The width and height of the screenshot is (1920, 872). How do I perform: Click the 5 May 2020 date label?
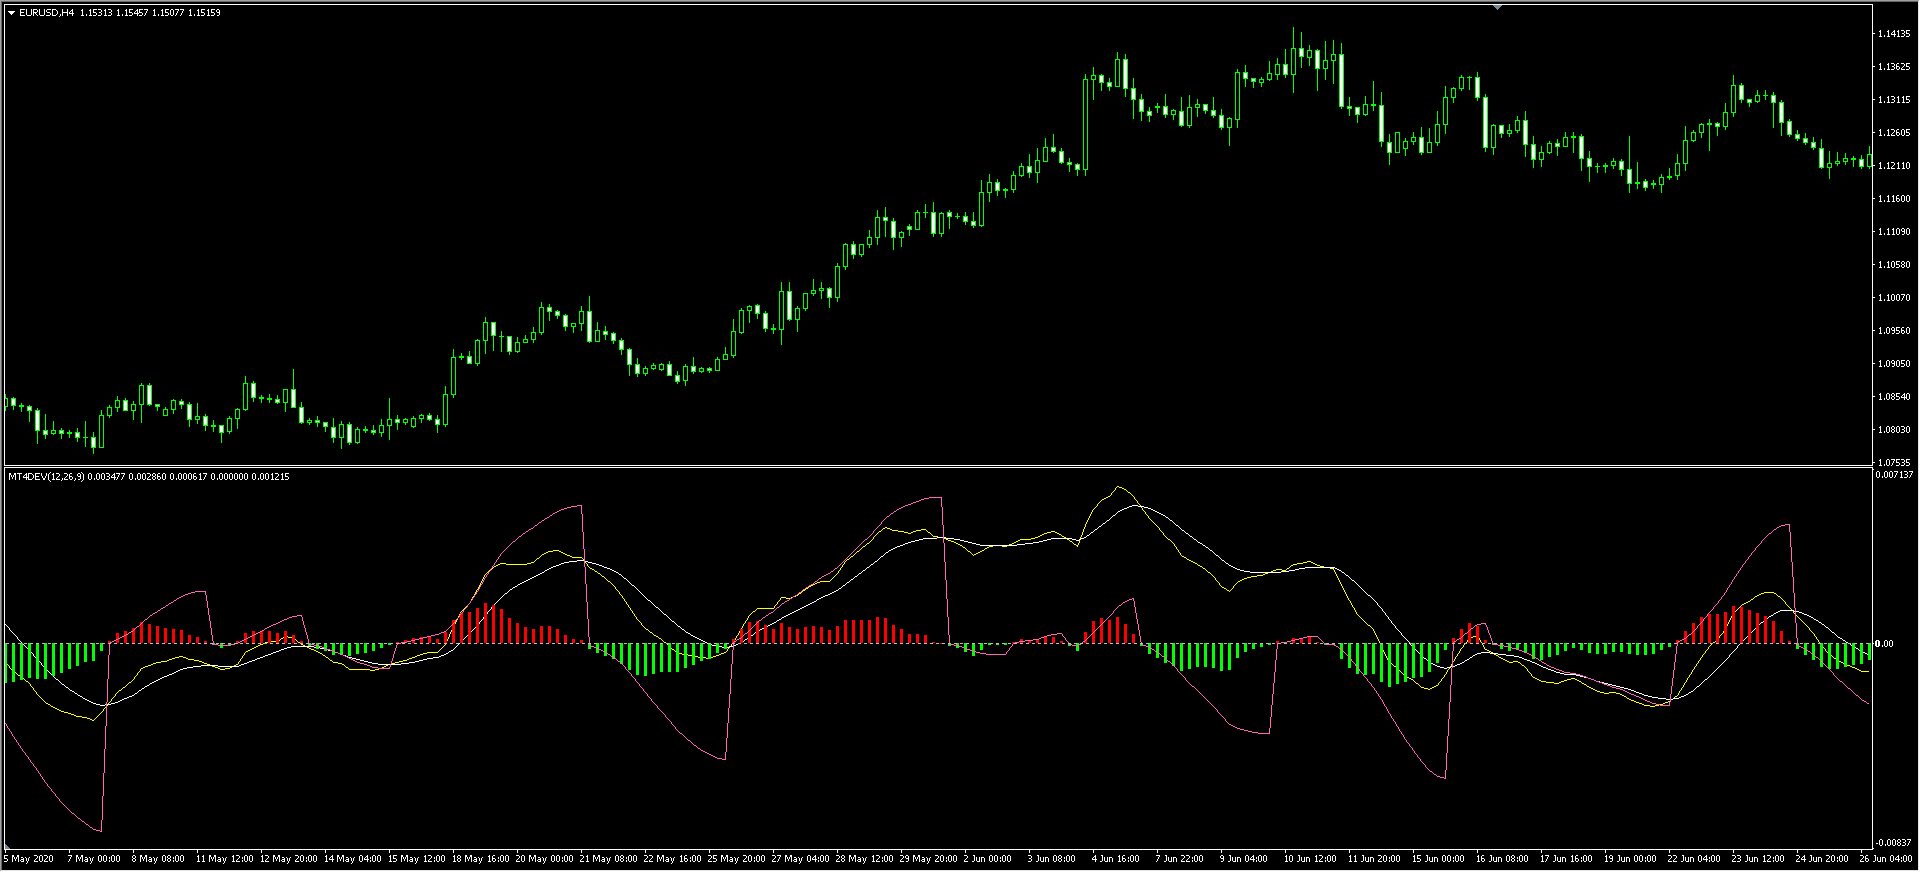point(29,859)
